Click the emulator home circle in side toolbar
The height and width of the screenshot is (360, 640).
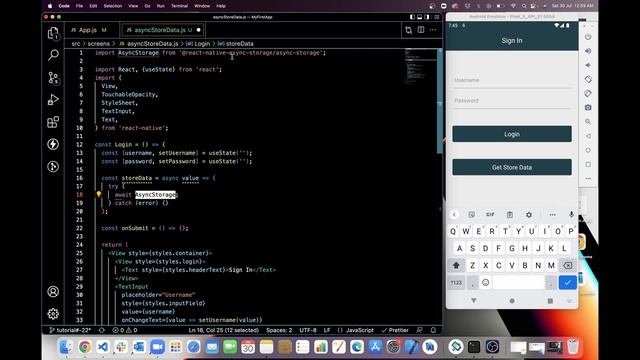588,150
